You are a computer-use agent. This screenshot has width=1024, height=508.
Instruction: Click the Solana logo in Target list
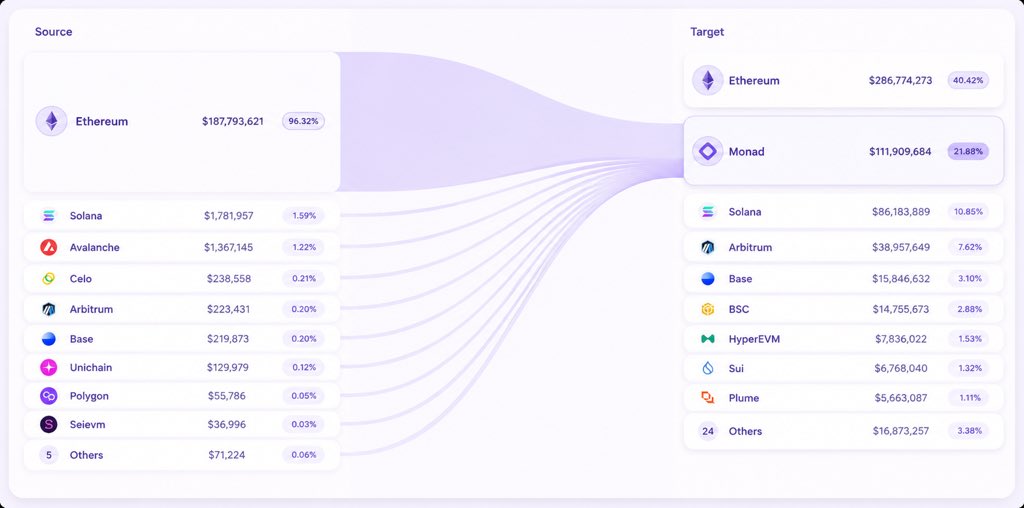pos(707,212)
